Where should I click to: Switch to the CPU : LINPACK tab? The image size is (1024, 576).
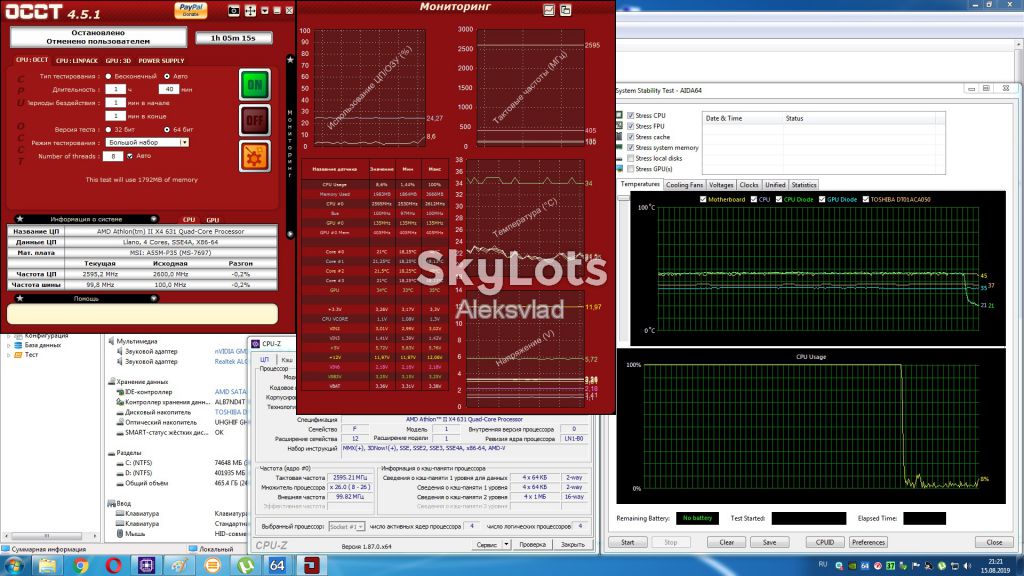(x=76, y=61)
